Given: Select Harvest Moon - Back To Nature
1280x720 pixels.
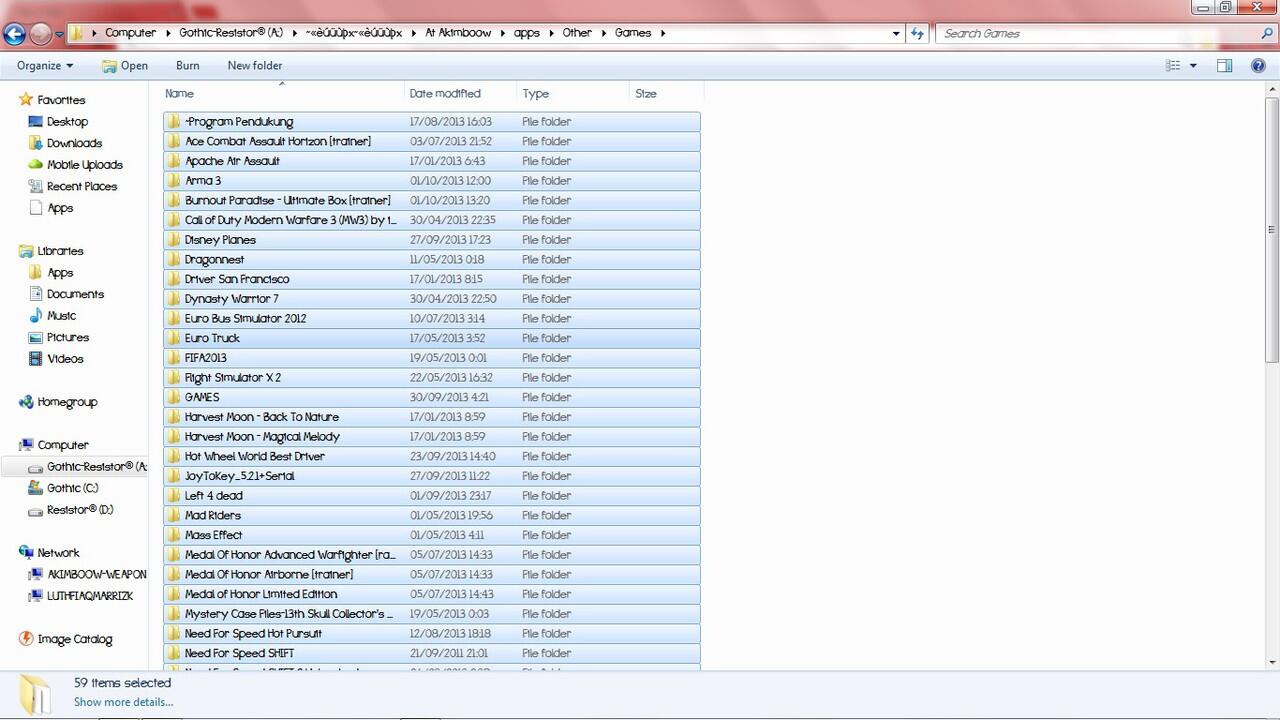Looking at the screenshot, I should [431, 417].
